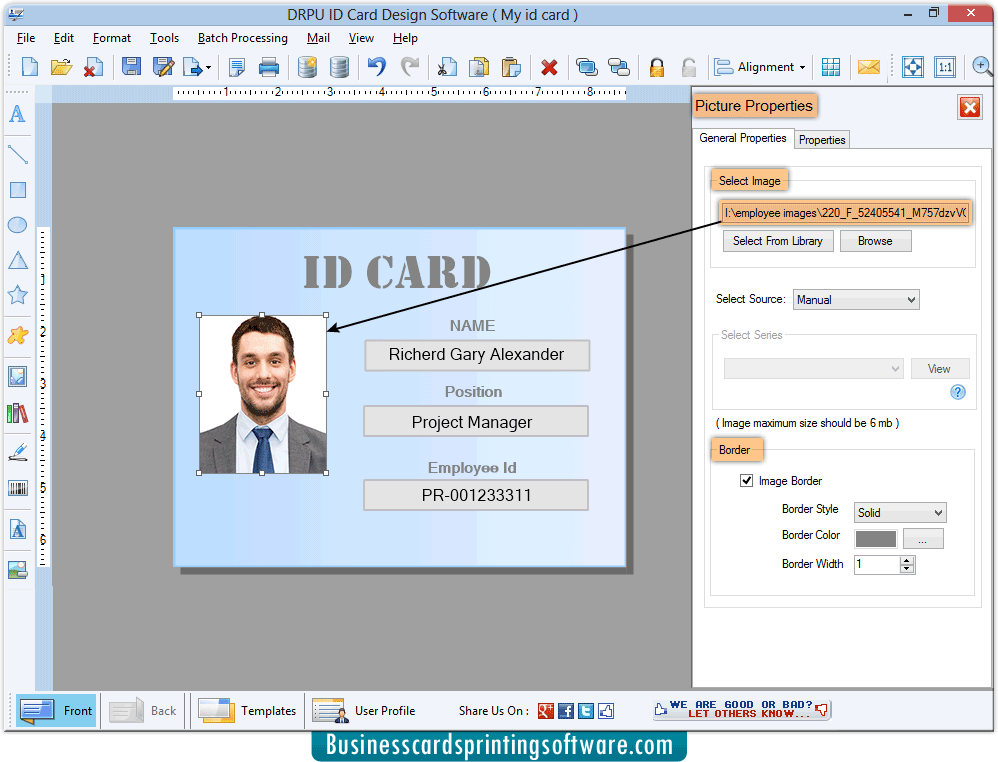Click the Unlock padlock icon
998x762 pixels.
(689, 67)
